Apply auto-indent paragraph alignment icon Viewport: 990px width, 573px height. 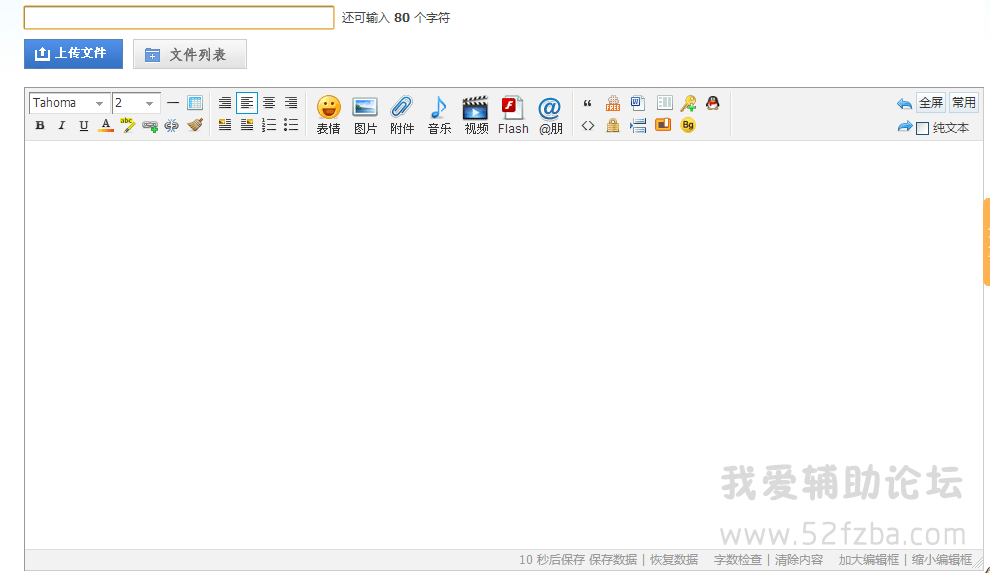coord(225,102)
